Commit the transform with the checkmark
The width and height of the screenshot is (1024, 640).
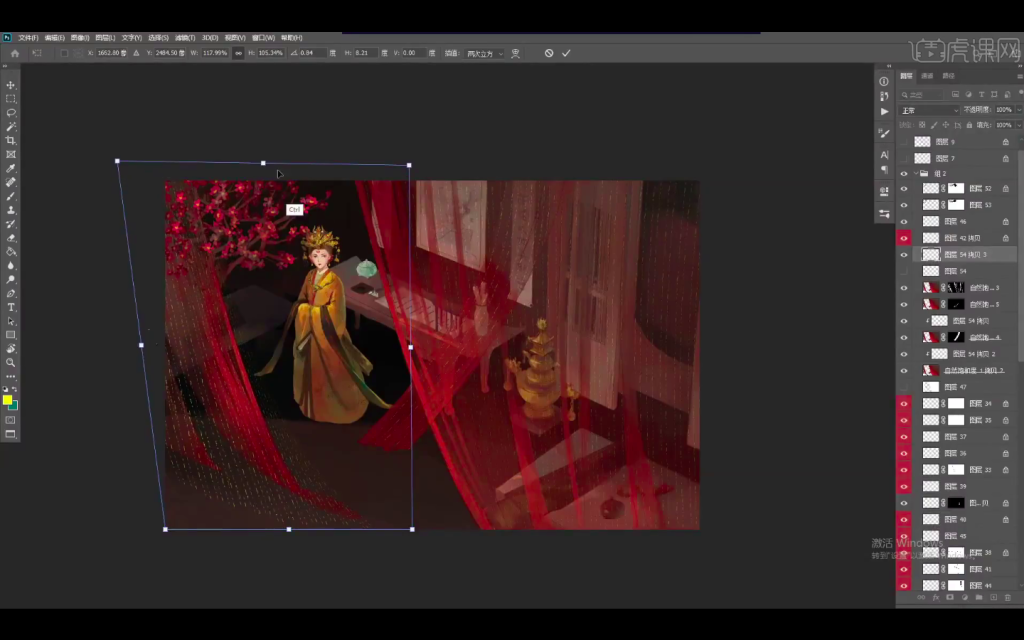(566, 53)
